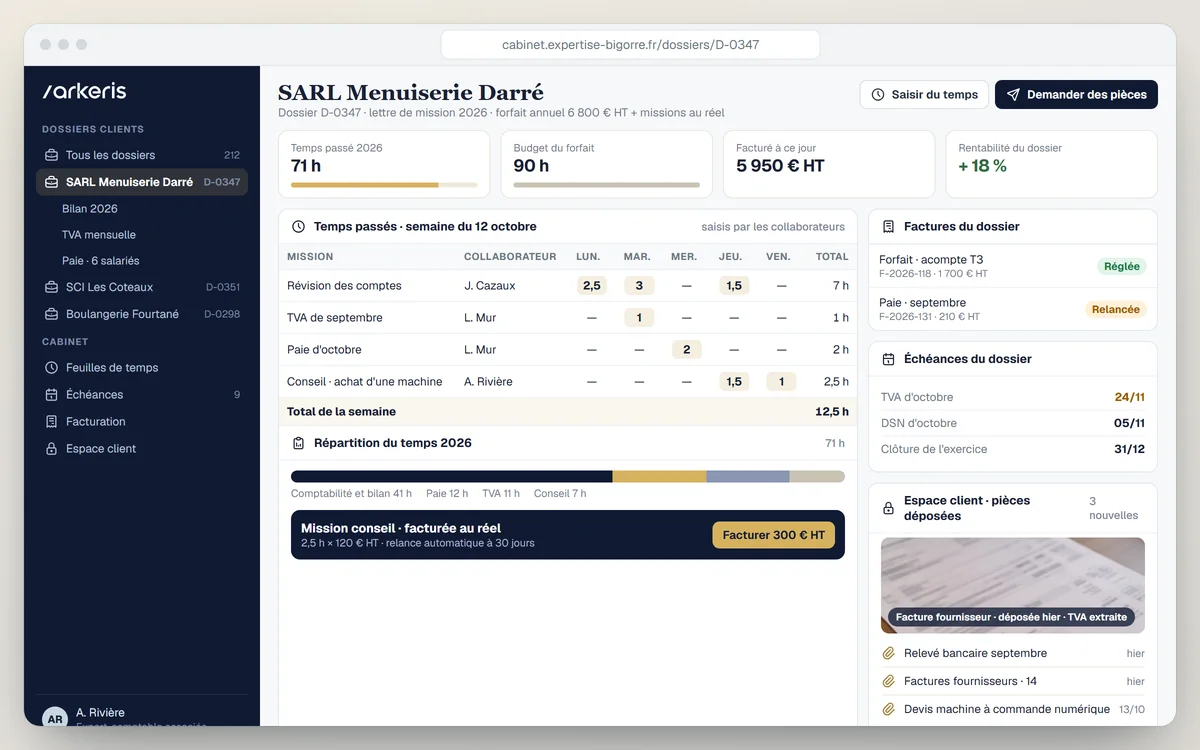Click Rentabilité du dossier +18 % card

(x=1051, y=164)
